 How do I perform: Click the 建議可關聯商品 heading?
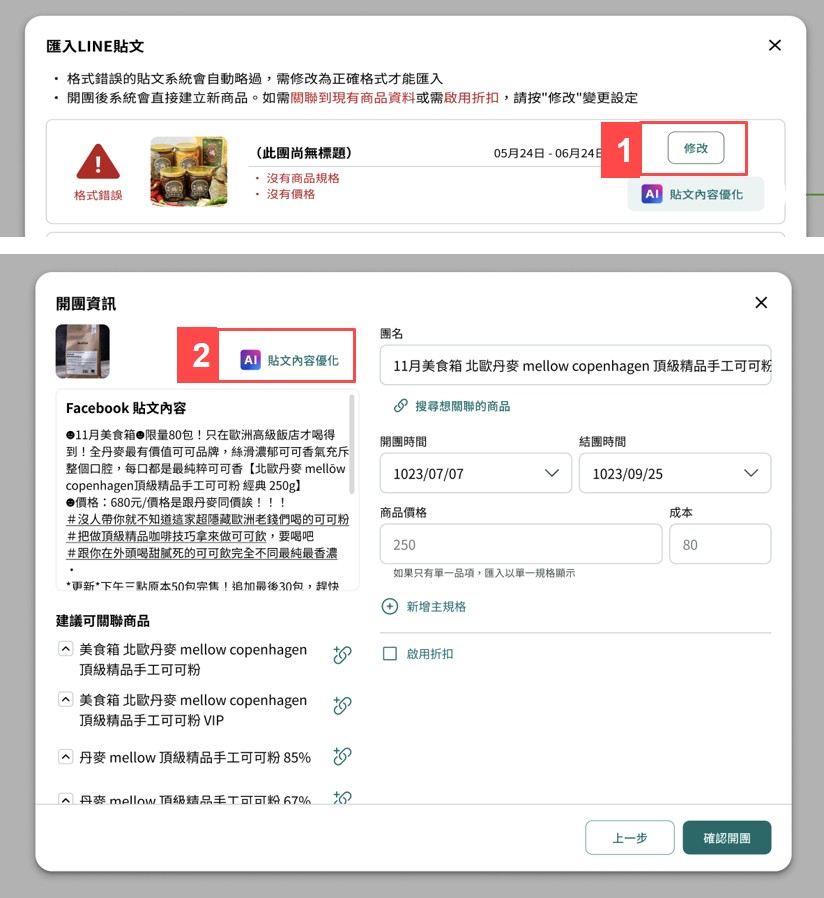click(102, 621)
